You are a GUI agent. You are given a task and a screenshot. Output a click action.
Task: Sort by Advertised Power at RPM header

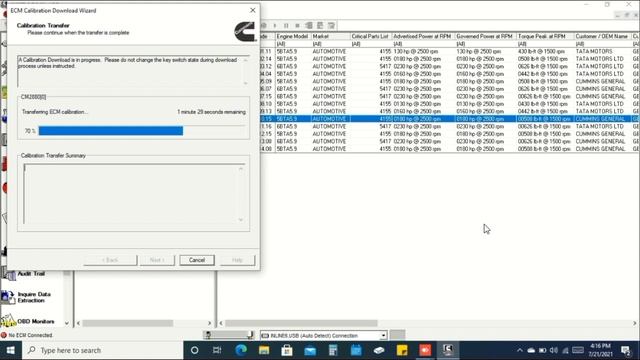pyautogui.click(x=423, y=36)
